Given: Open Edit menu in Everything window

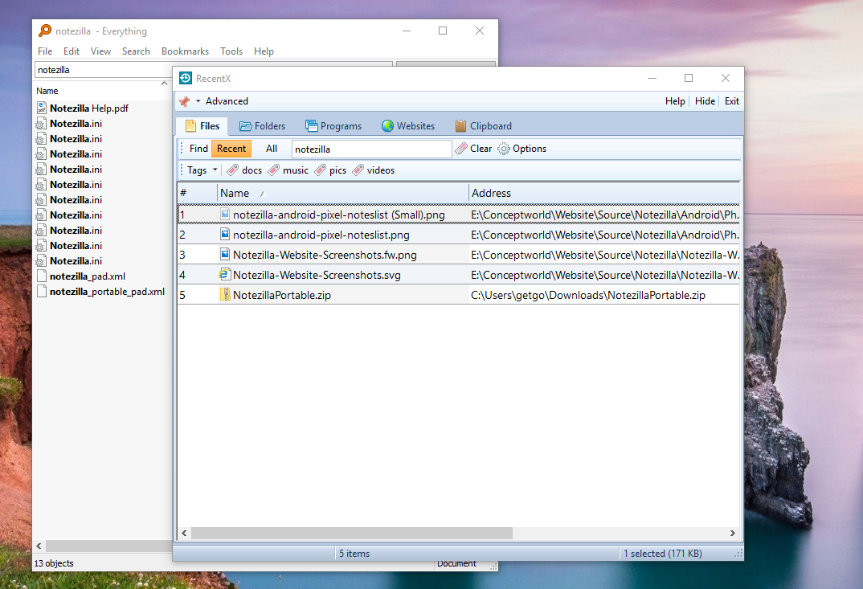Looking at the screenshot, I should (71, 51).
